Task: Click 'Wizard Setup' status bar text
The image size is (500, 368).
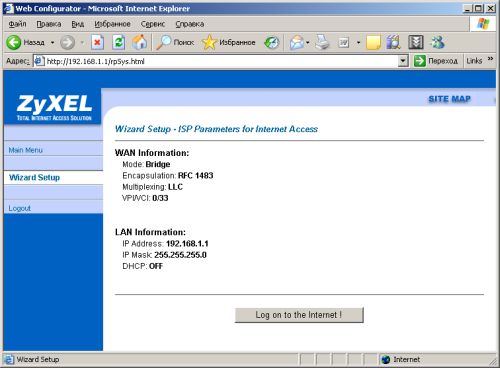Action: [38, 359]
